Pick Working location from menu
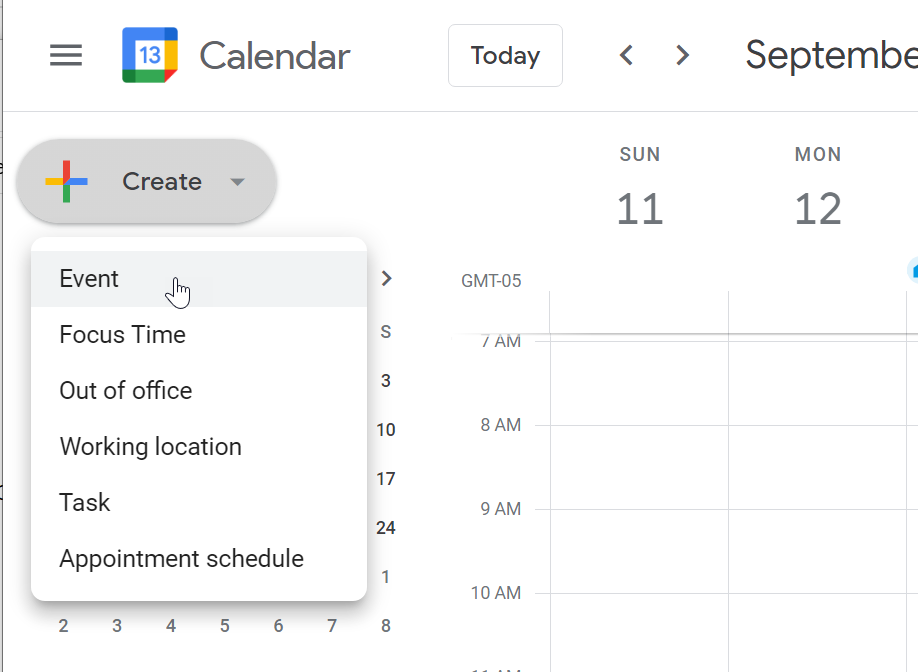Viewport: 918px width, 672px height. point(150,447)
